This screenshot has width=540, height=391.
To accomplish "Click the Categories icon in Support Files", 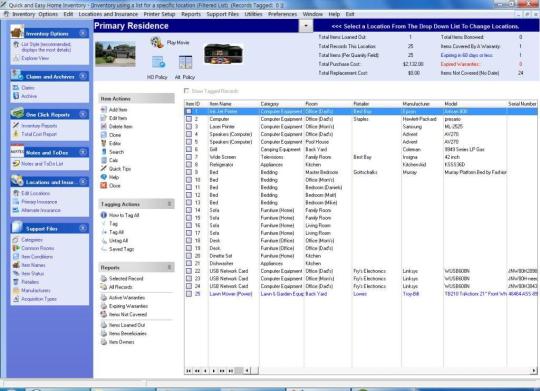I will tap(16, 240).
